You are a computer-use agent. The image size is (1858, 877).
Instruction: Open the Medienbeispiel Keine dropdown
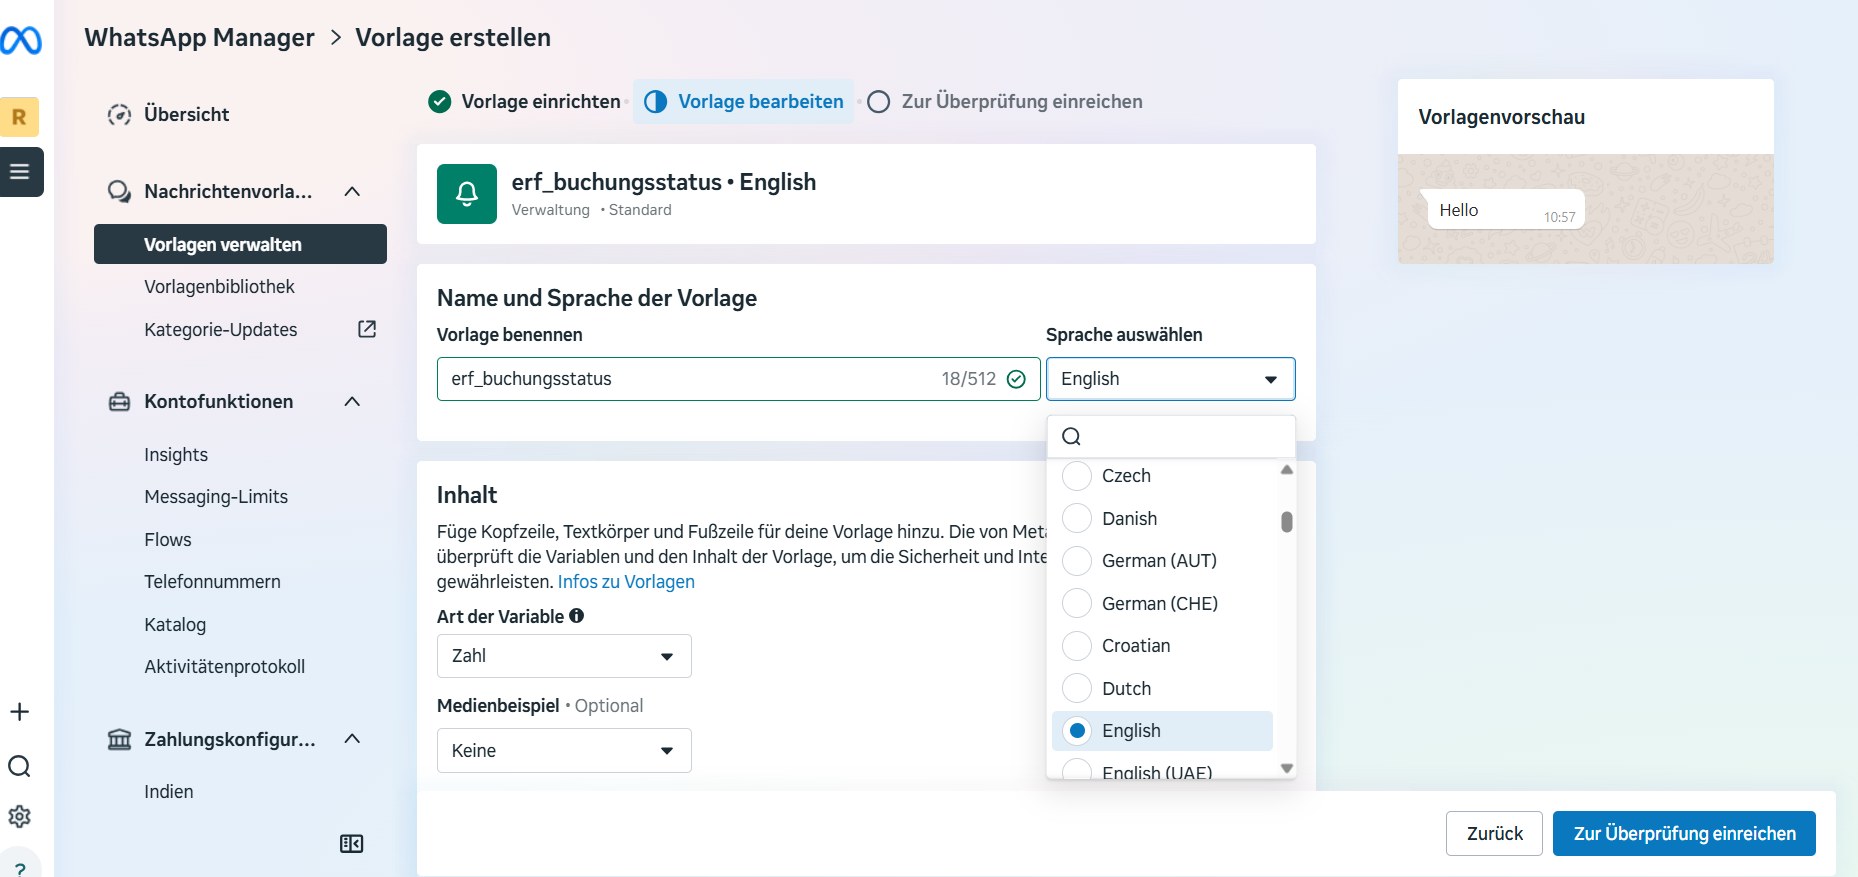point(564,751)
